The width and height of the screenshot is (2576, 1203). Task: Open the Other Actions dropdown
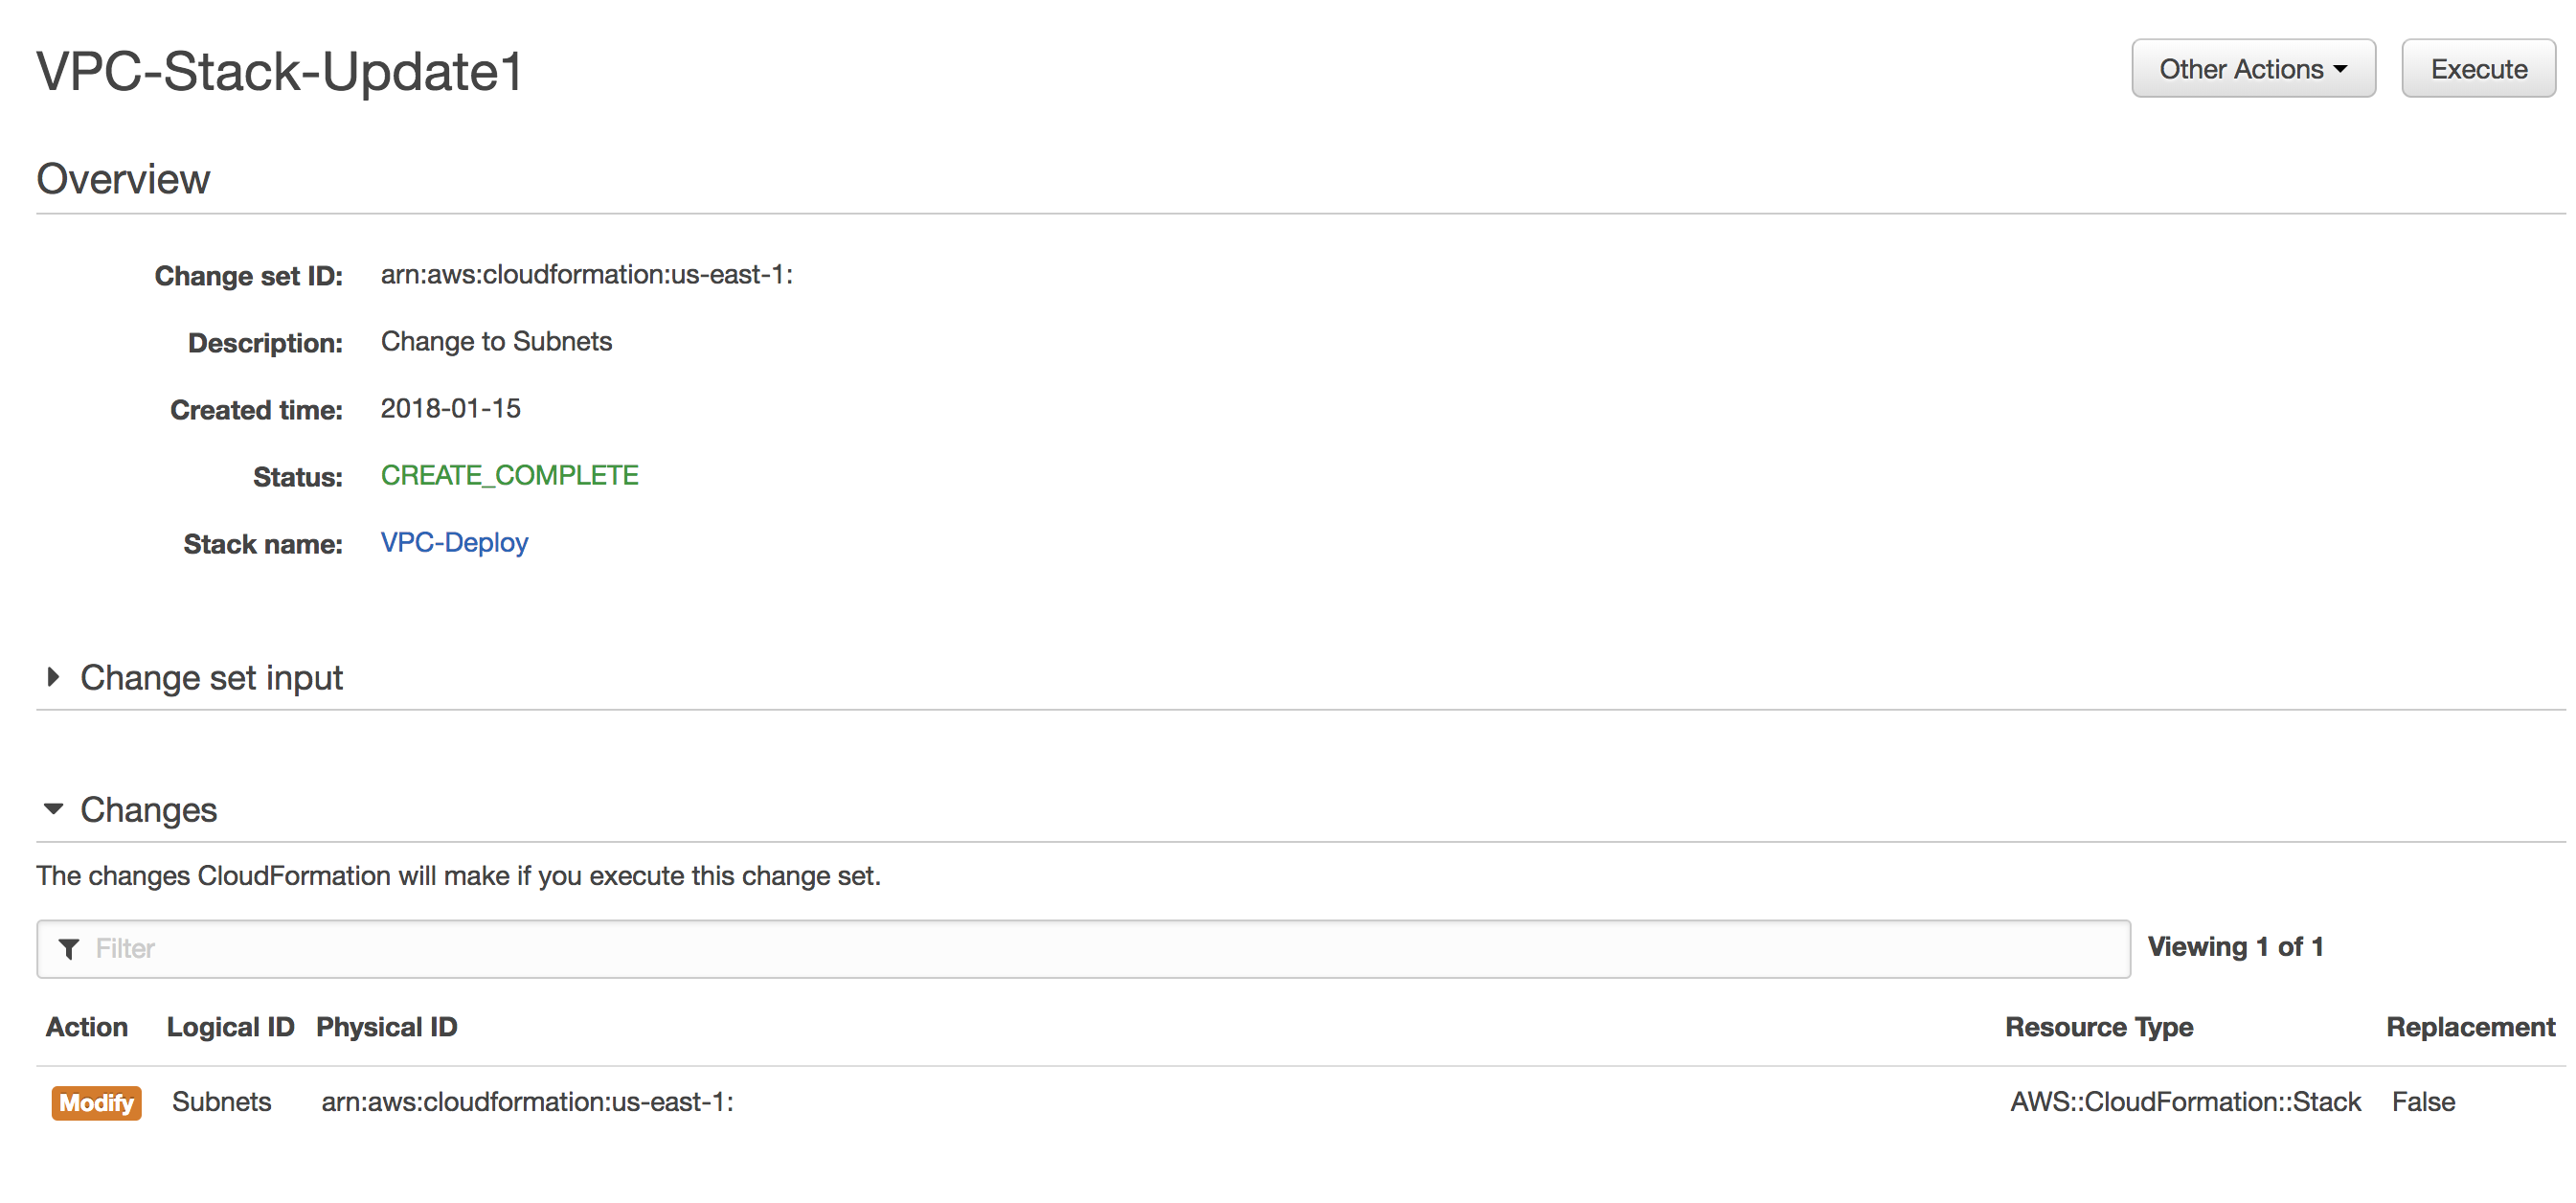(x=2252, y=69)
